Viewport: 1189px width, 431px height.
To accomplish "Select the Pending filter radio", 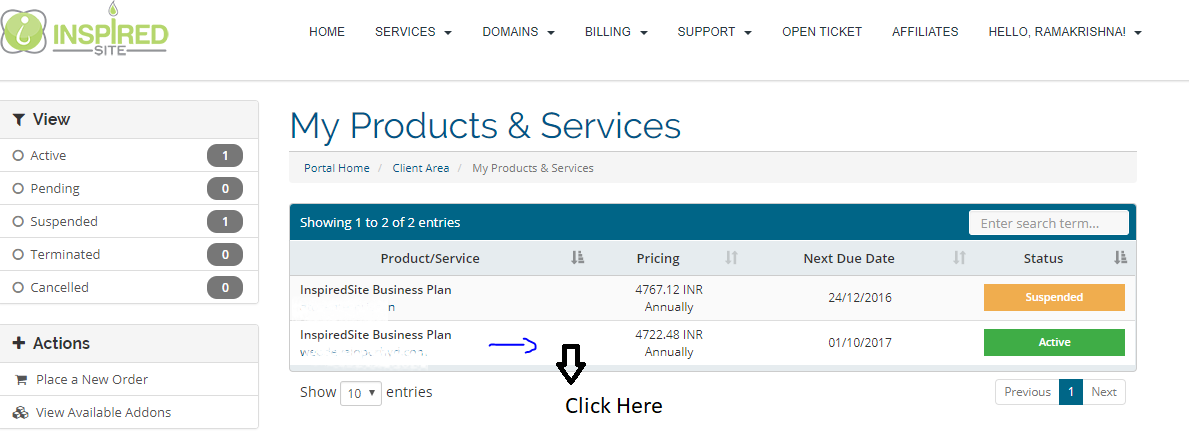I will [18, 189].
